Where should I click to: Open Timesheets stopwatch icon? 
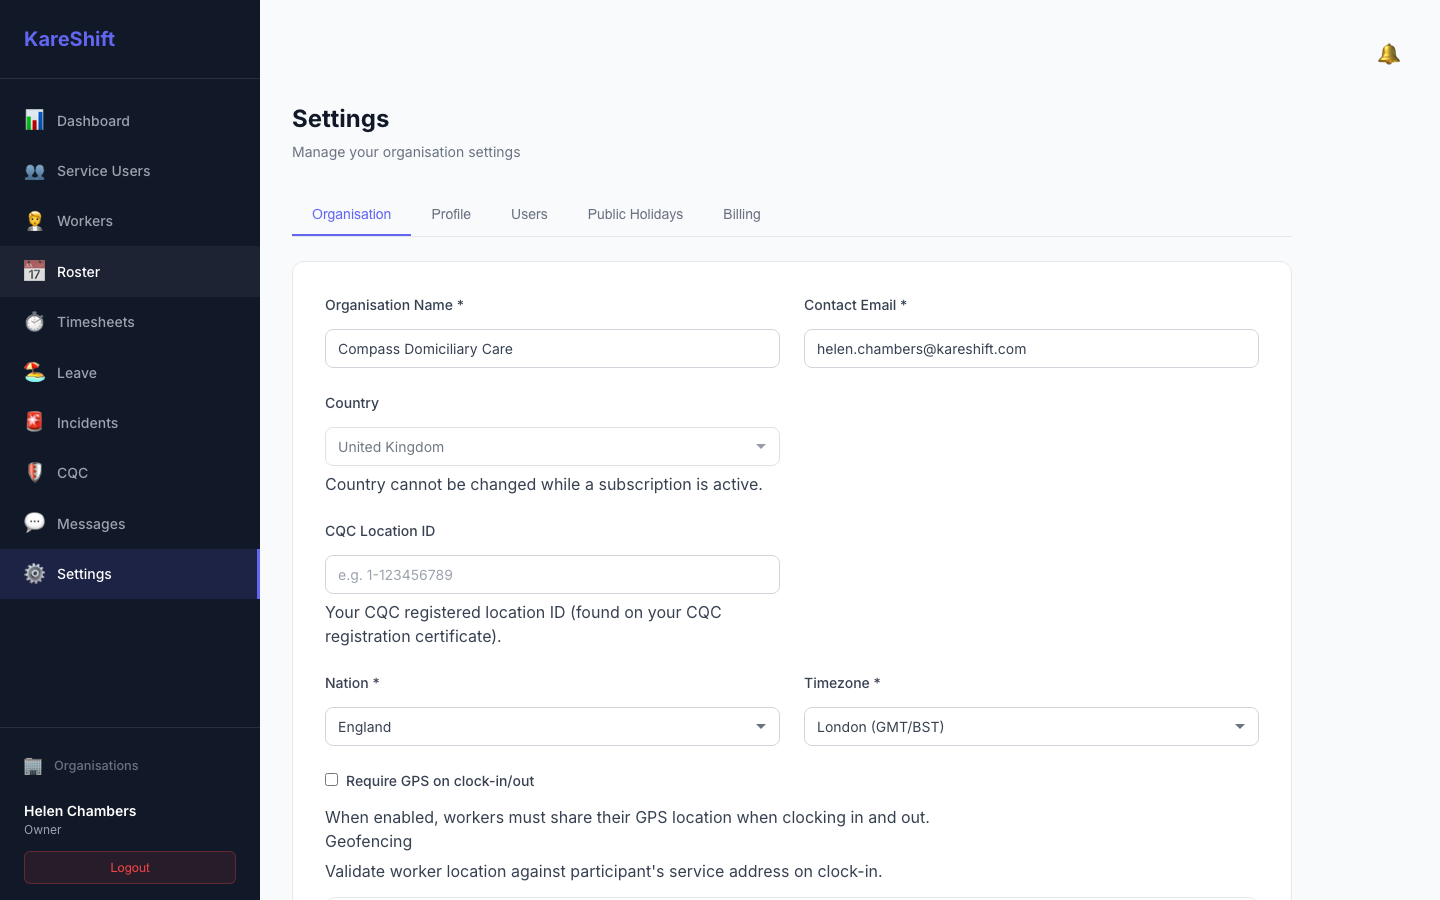coord(35,322)
